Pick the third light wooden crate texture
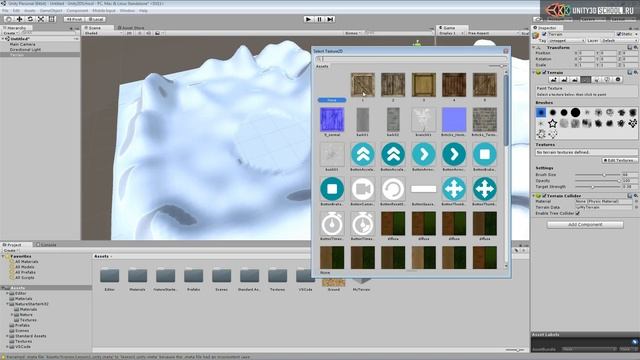Screen dimensions: 640x360 tap(424, 84)
